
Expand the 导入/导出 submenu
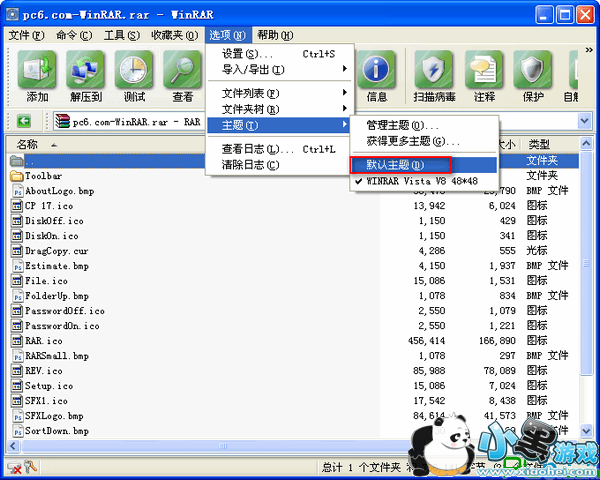point(279,69)
